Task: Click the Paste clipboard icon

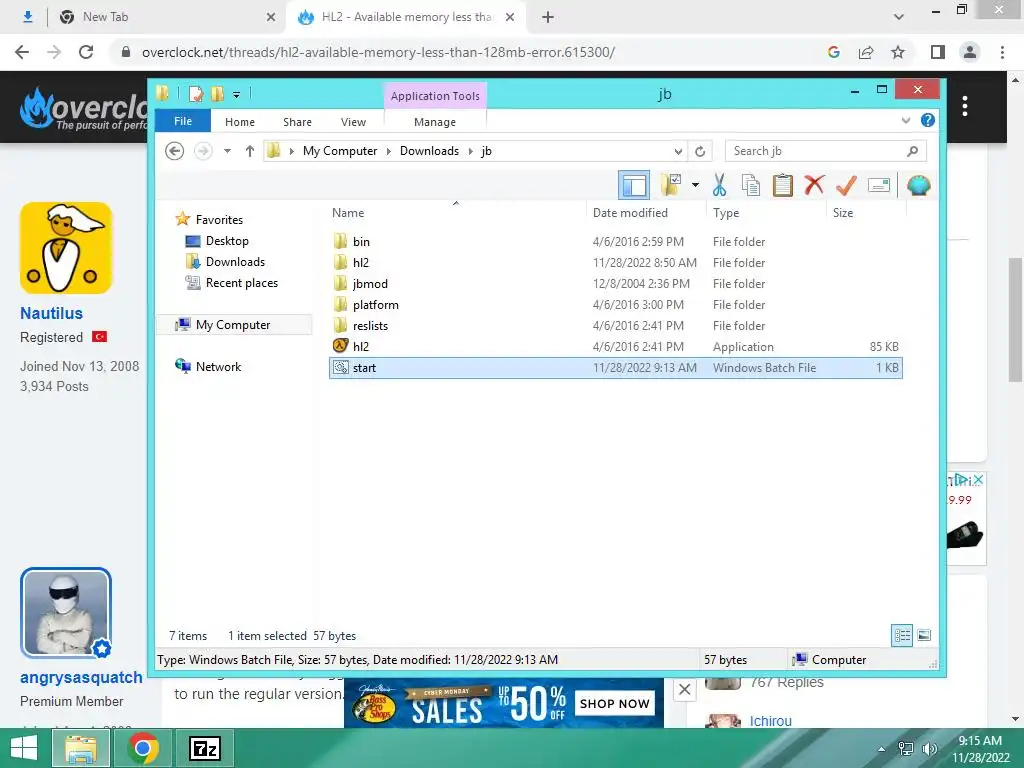Action: (x=782, y=185)
